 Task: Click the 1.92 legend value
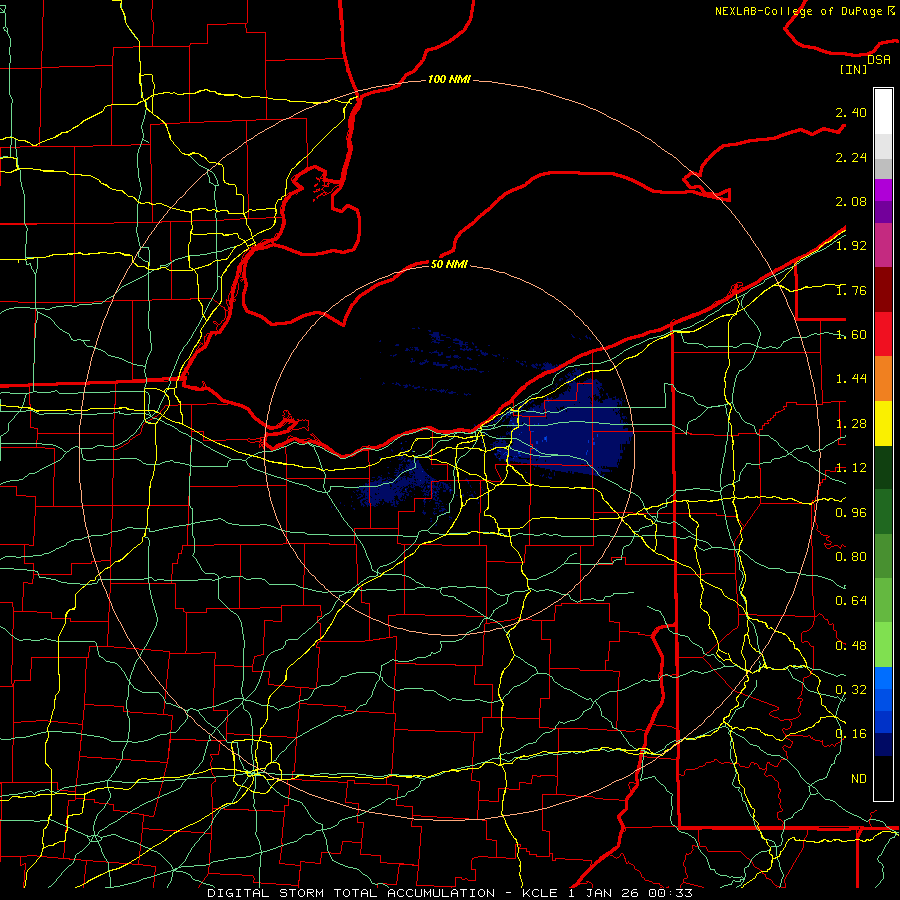tap(851, 246)
